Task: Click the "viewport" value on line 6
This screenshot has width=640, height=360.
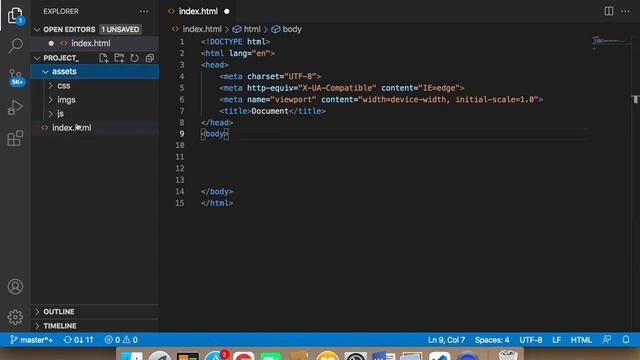Action: 293,100
